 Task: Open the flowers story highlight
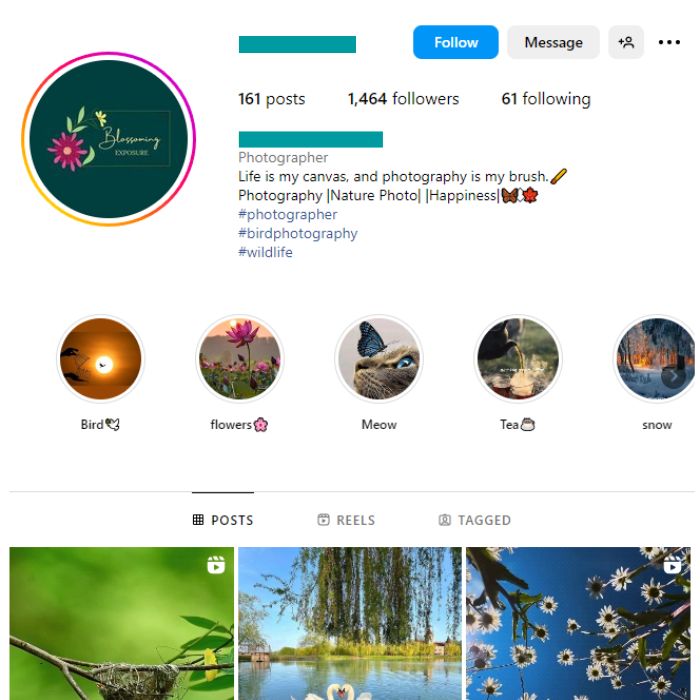pos(240,359)
